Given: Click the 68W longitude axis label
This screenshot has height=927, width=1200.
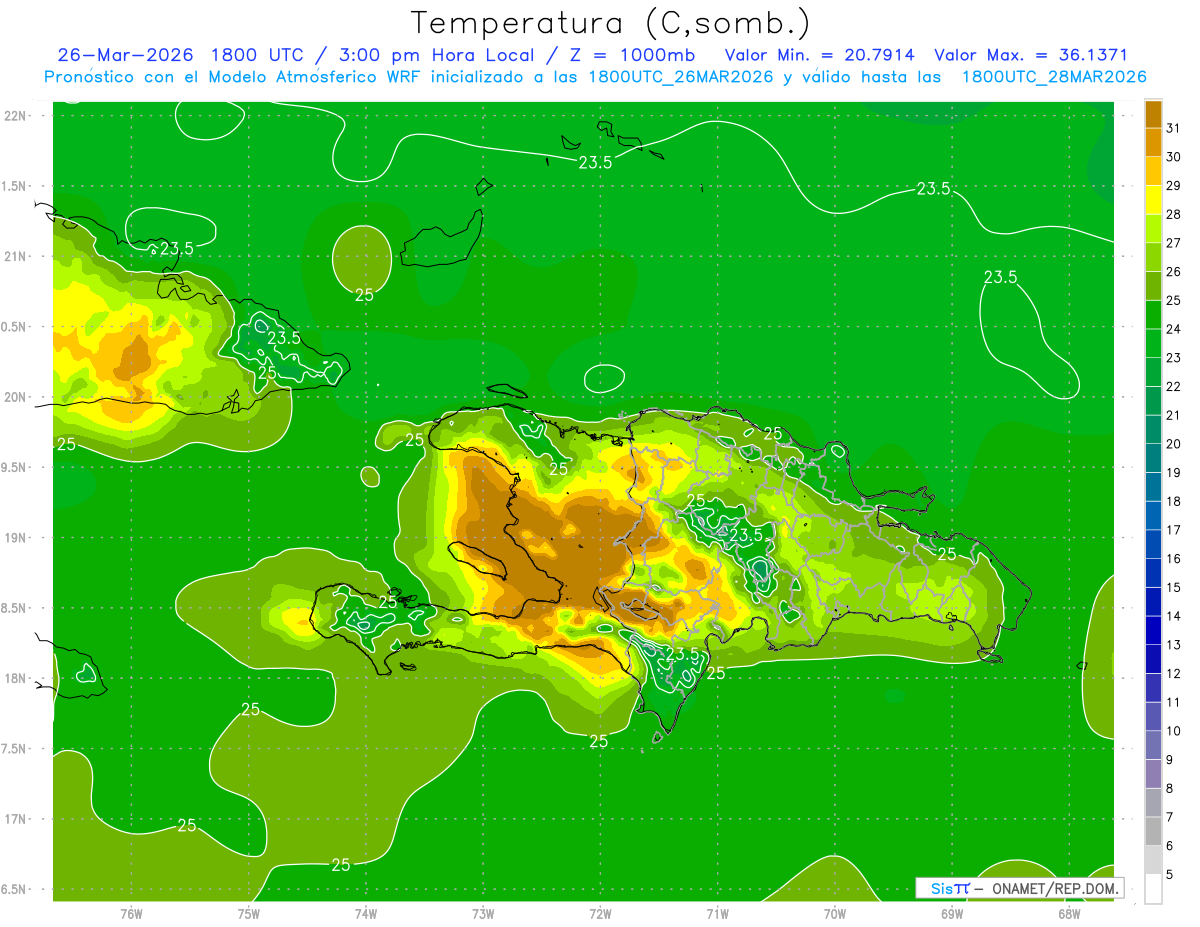Looking at the screenshot, I should tap(1068, 913).
